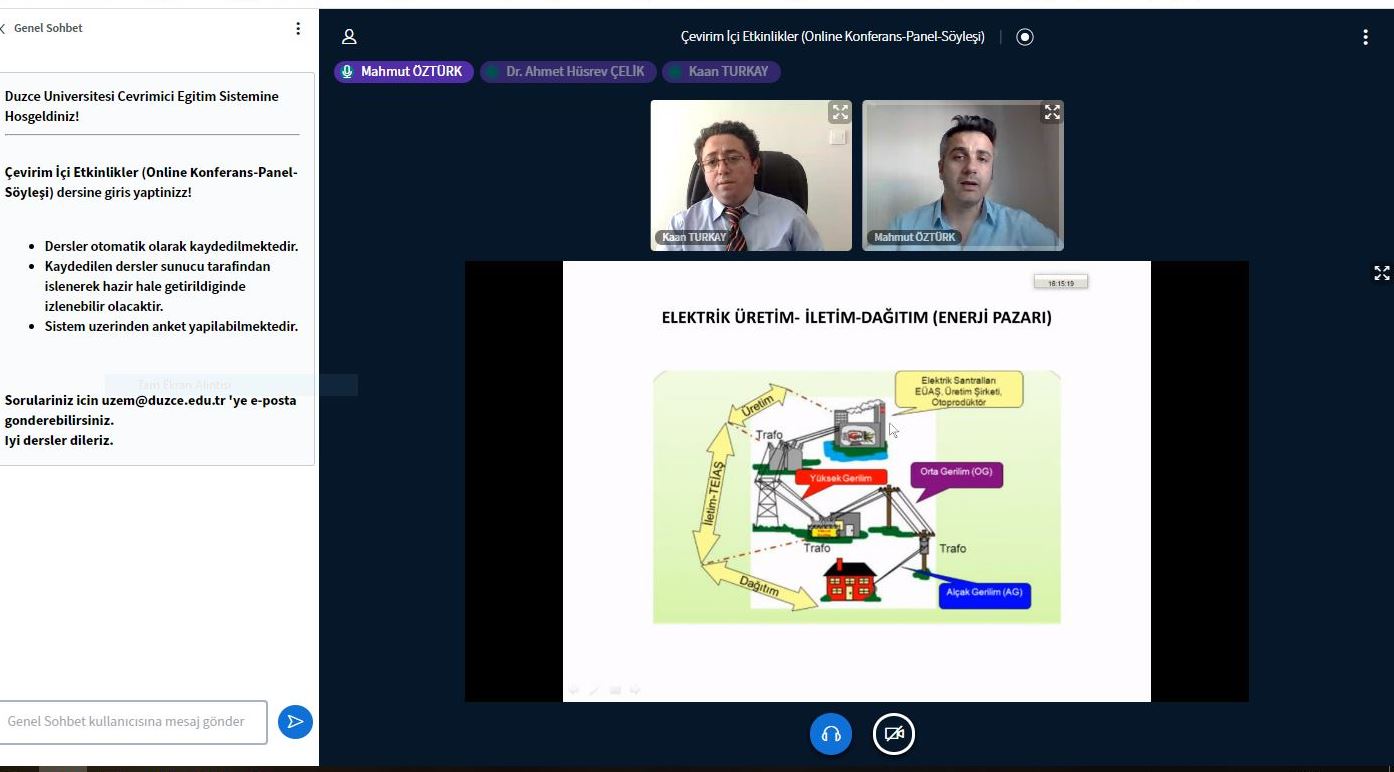Enable webcam sharing with the camera button
Viewport: 1394px width, 772px height.
[x=894, y=734]
